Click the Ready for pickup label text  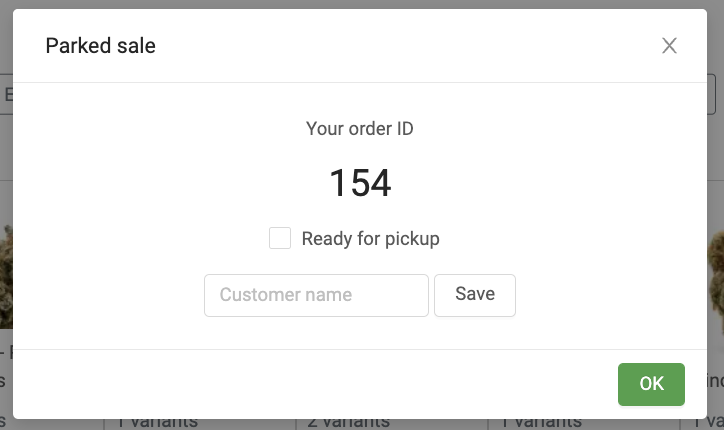tap(370, 239)
